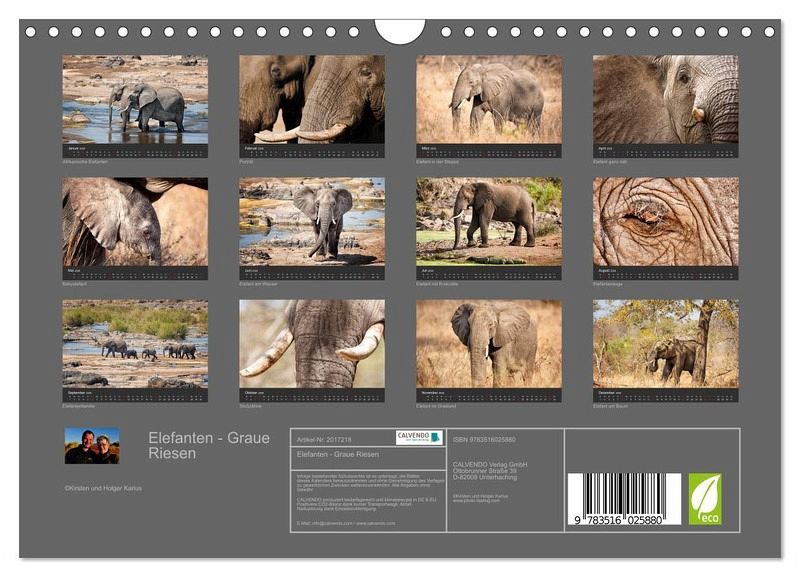Select the February close-up of tusks thumbnail

click(312, 99)
